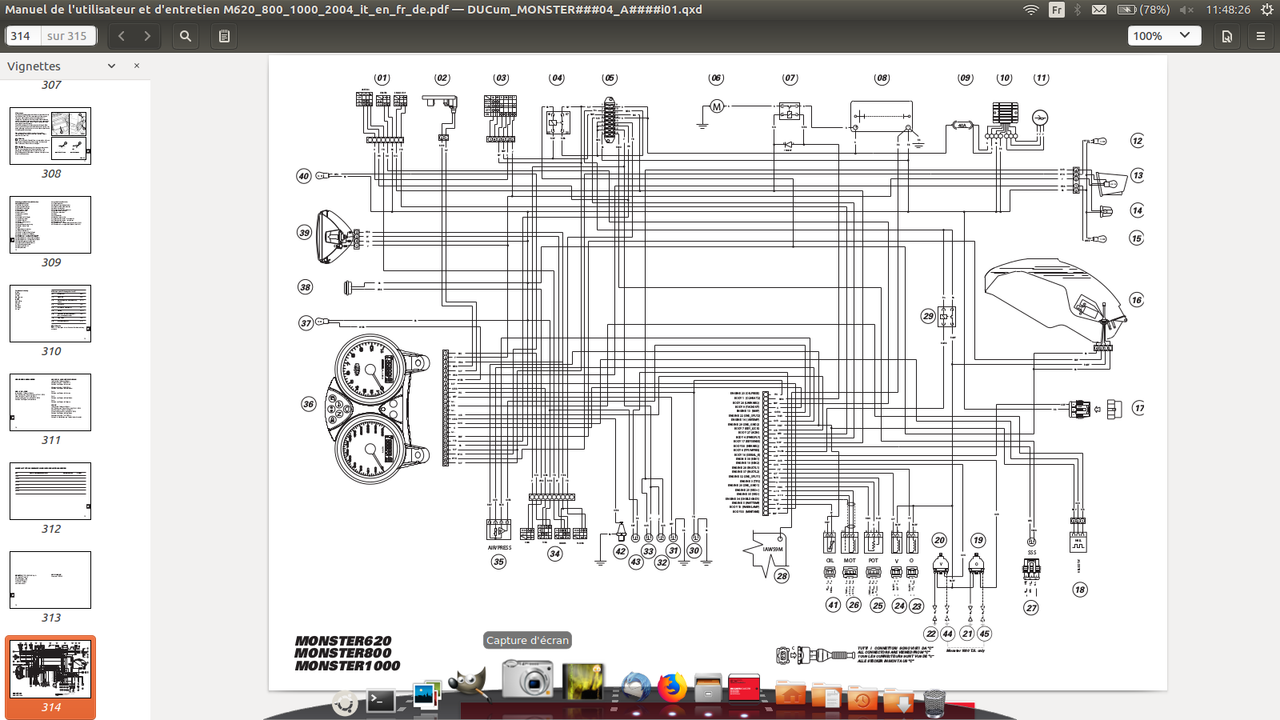The height and width of the screenshot is (720, 1280).
Task: Select page 308 thumbnail
Action: coord(50,135)
